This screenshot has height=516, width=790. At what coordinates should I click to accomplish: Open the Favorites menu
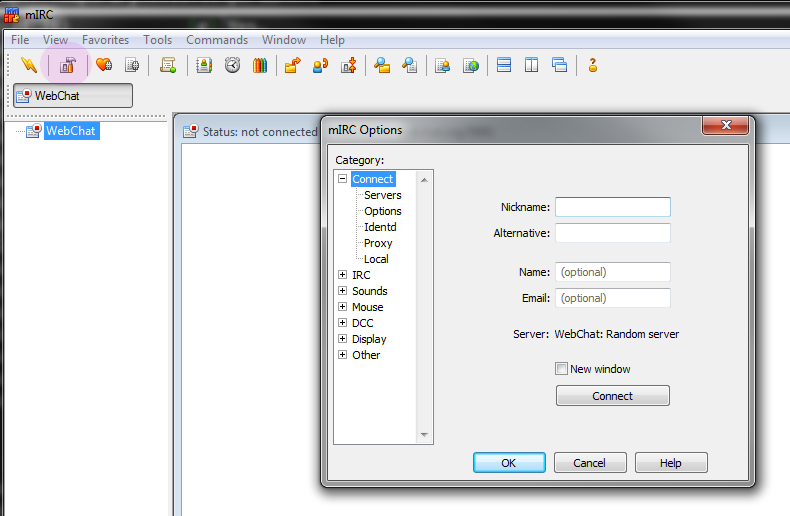[105, 40]
